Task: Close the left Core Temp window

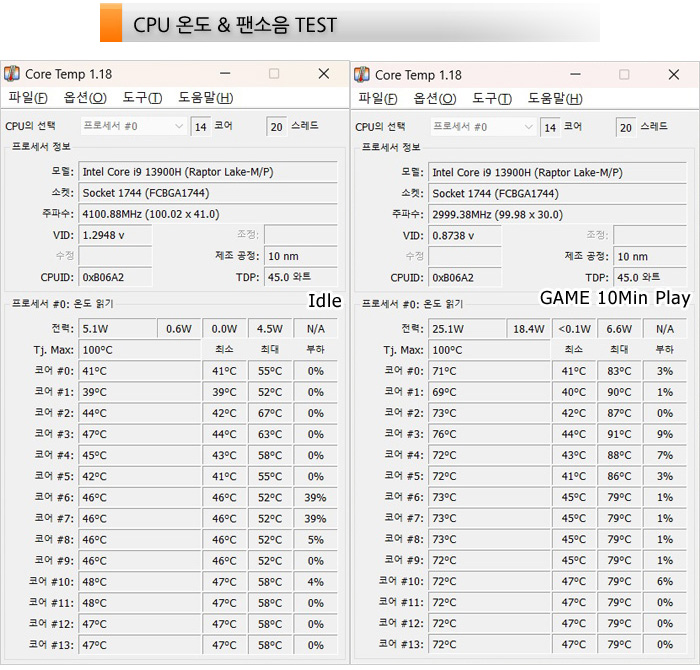Action: 323,74
